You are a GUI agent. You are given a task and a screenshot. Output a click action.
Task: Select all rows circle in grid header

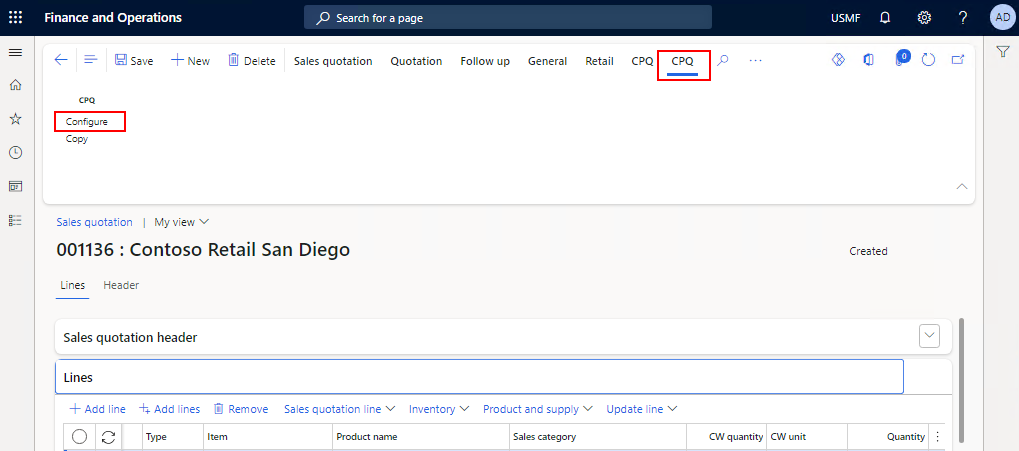pyautogui.click(x=80, y=437)
